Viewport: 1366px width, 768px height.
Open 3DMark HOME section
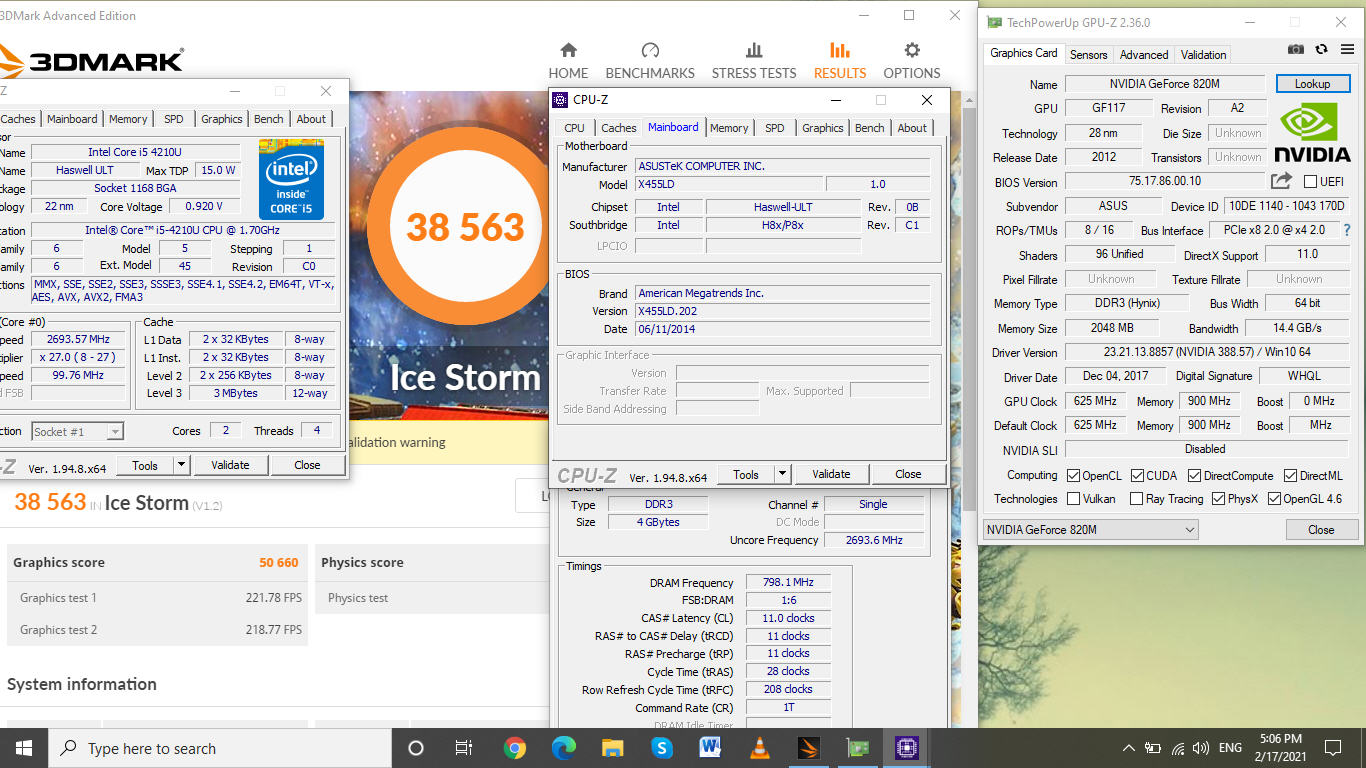point(568,61)
